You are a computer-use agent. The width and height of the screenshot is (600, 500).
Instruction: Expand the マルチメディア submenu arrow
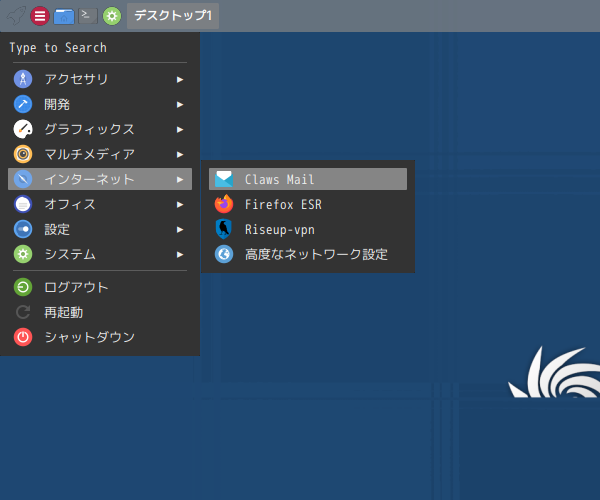coord(180,155)
